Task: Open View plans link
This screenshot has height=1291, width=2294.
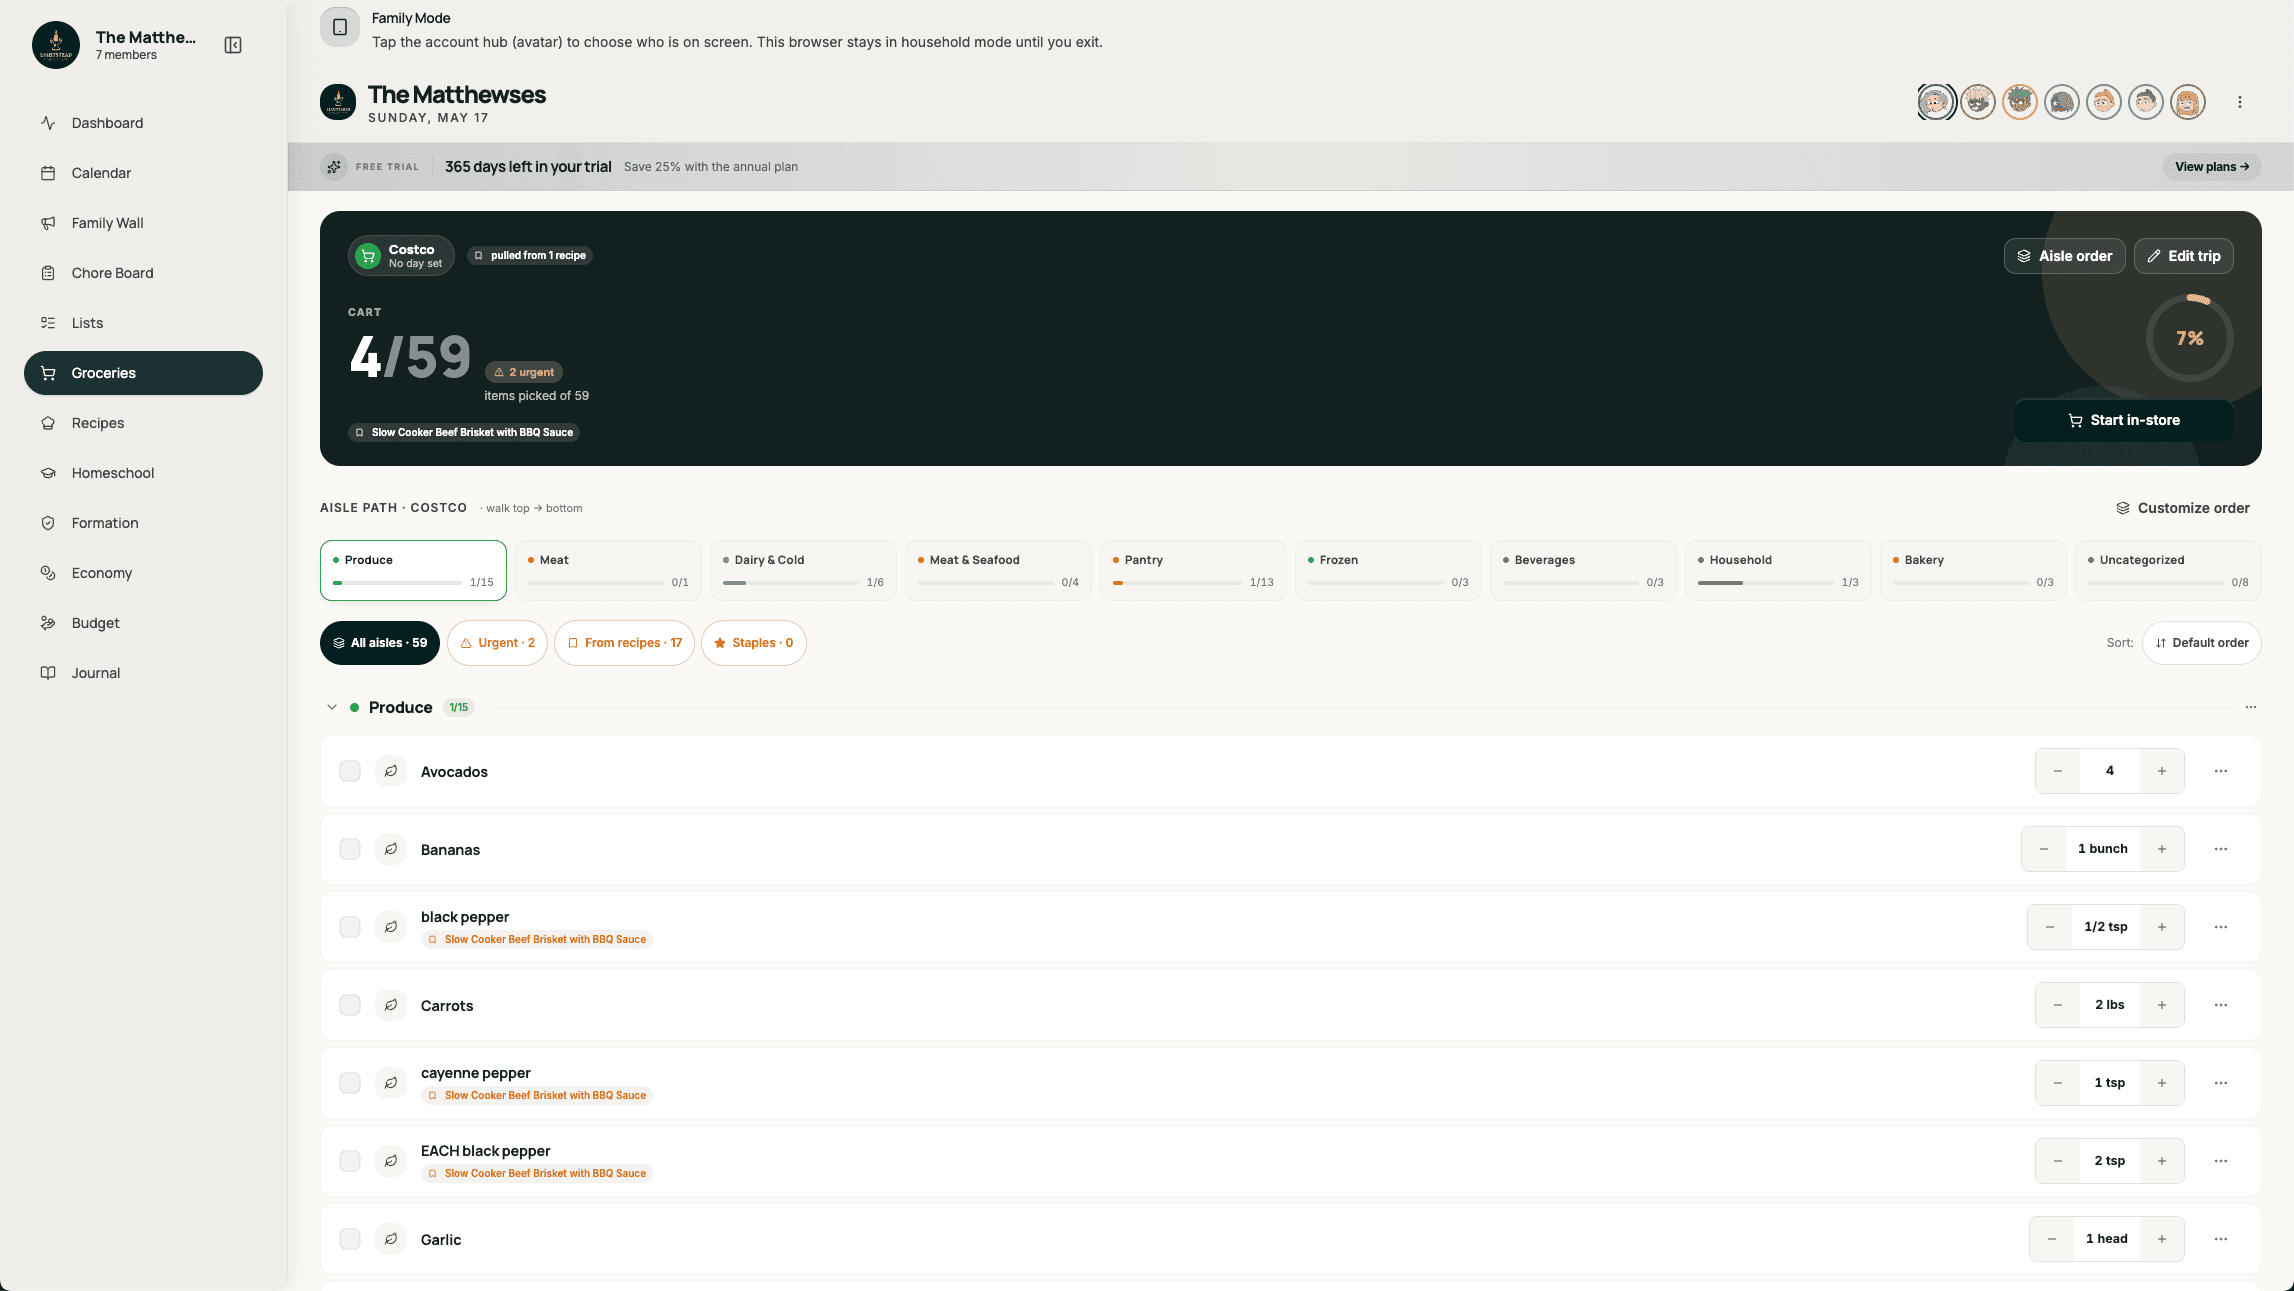Action: pyautogui.click(x=2212, y=167)
